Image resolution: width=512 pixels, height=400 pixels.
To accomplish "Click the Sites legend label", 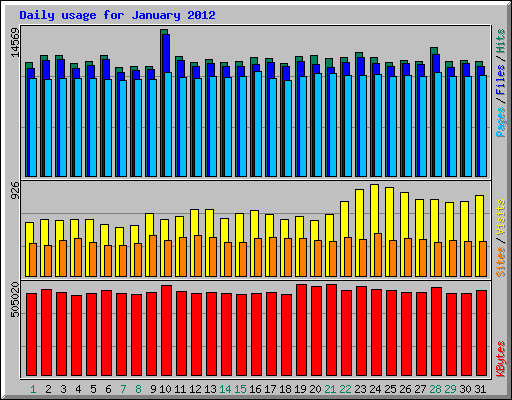I will tap(500, 262).
